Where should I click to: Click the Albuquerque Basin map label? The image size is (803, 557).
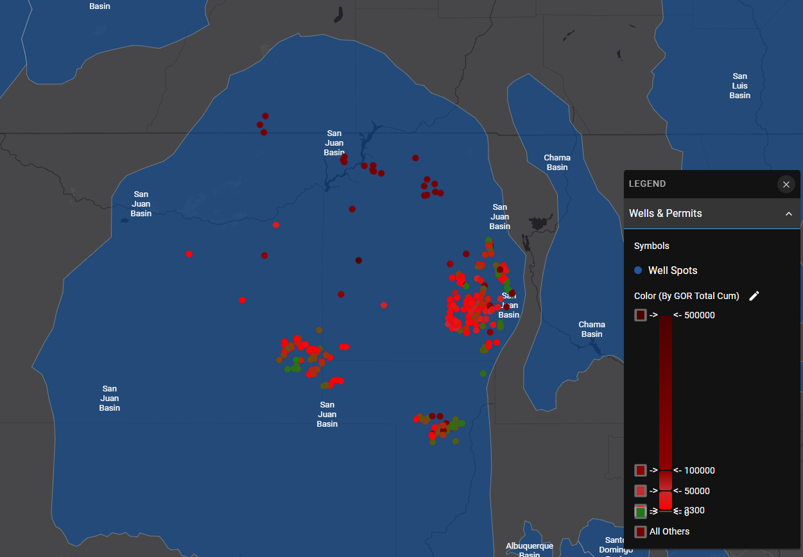529,550
